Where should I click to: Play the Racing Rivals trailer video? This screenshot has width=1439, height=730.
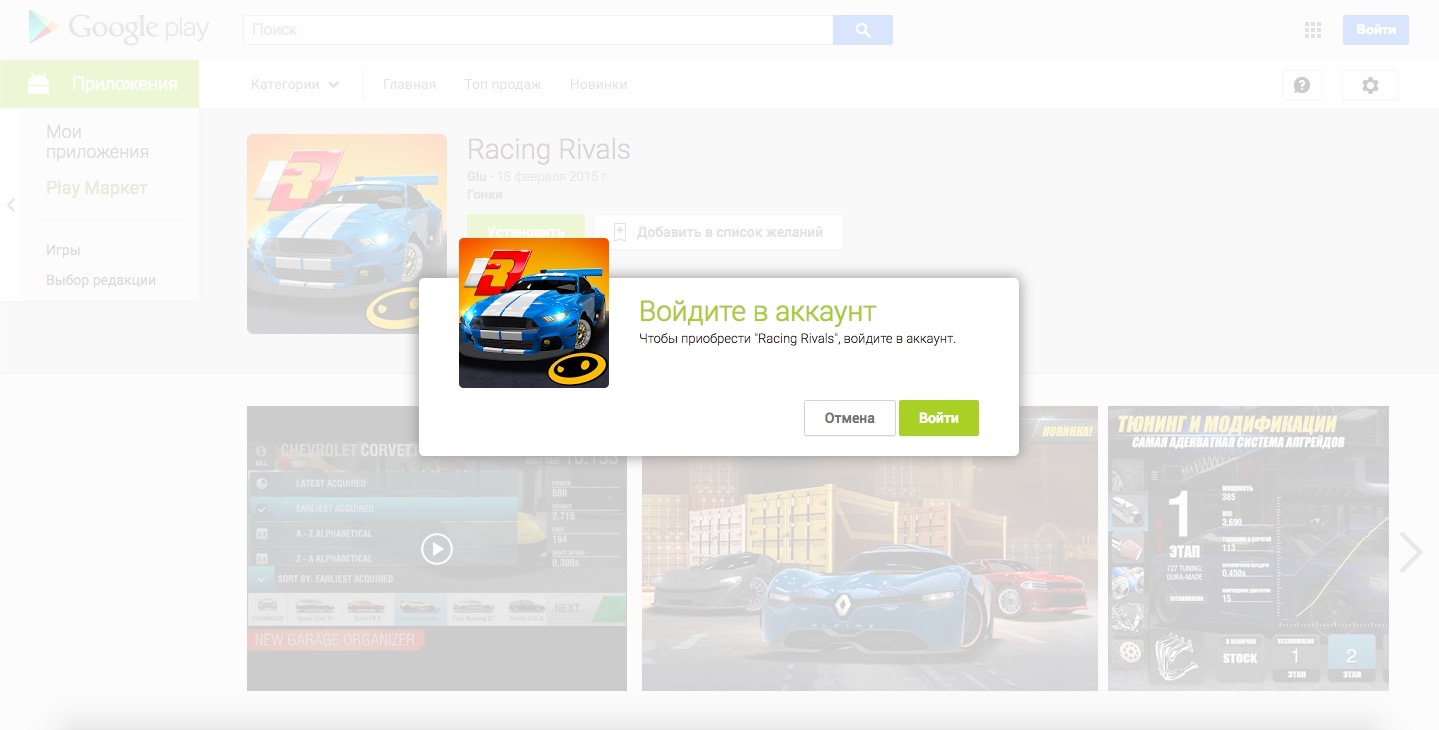tap(437, 548)
